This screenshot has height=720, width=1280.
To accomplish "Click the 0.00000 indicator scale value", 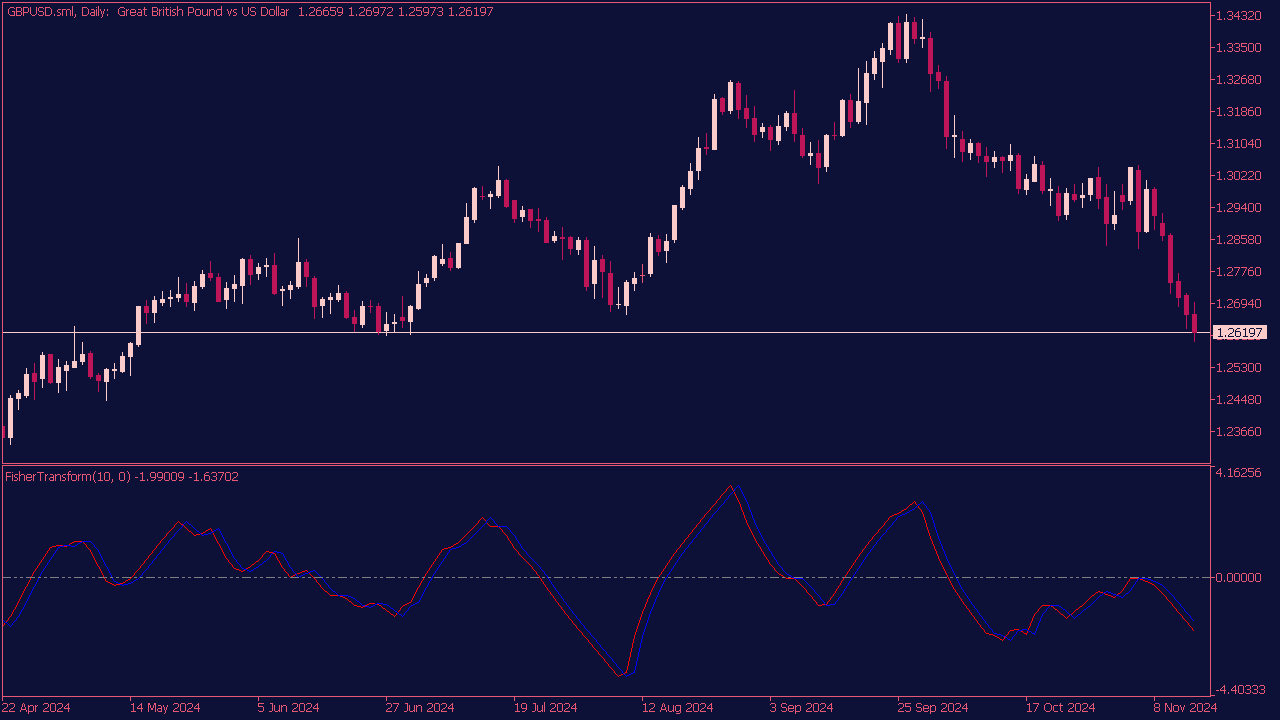I will tap(1238, 578).
